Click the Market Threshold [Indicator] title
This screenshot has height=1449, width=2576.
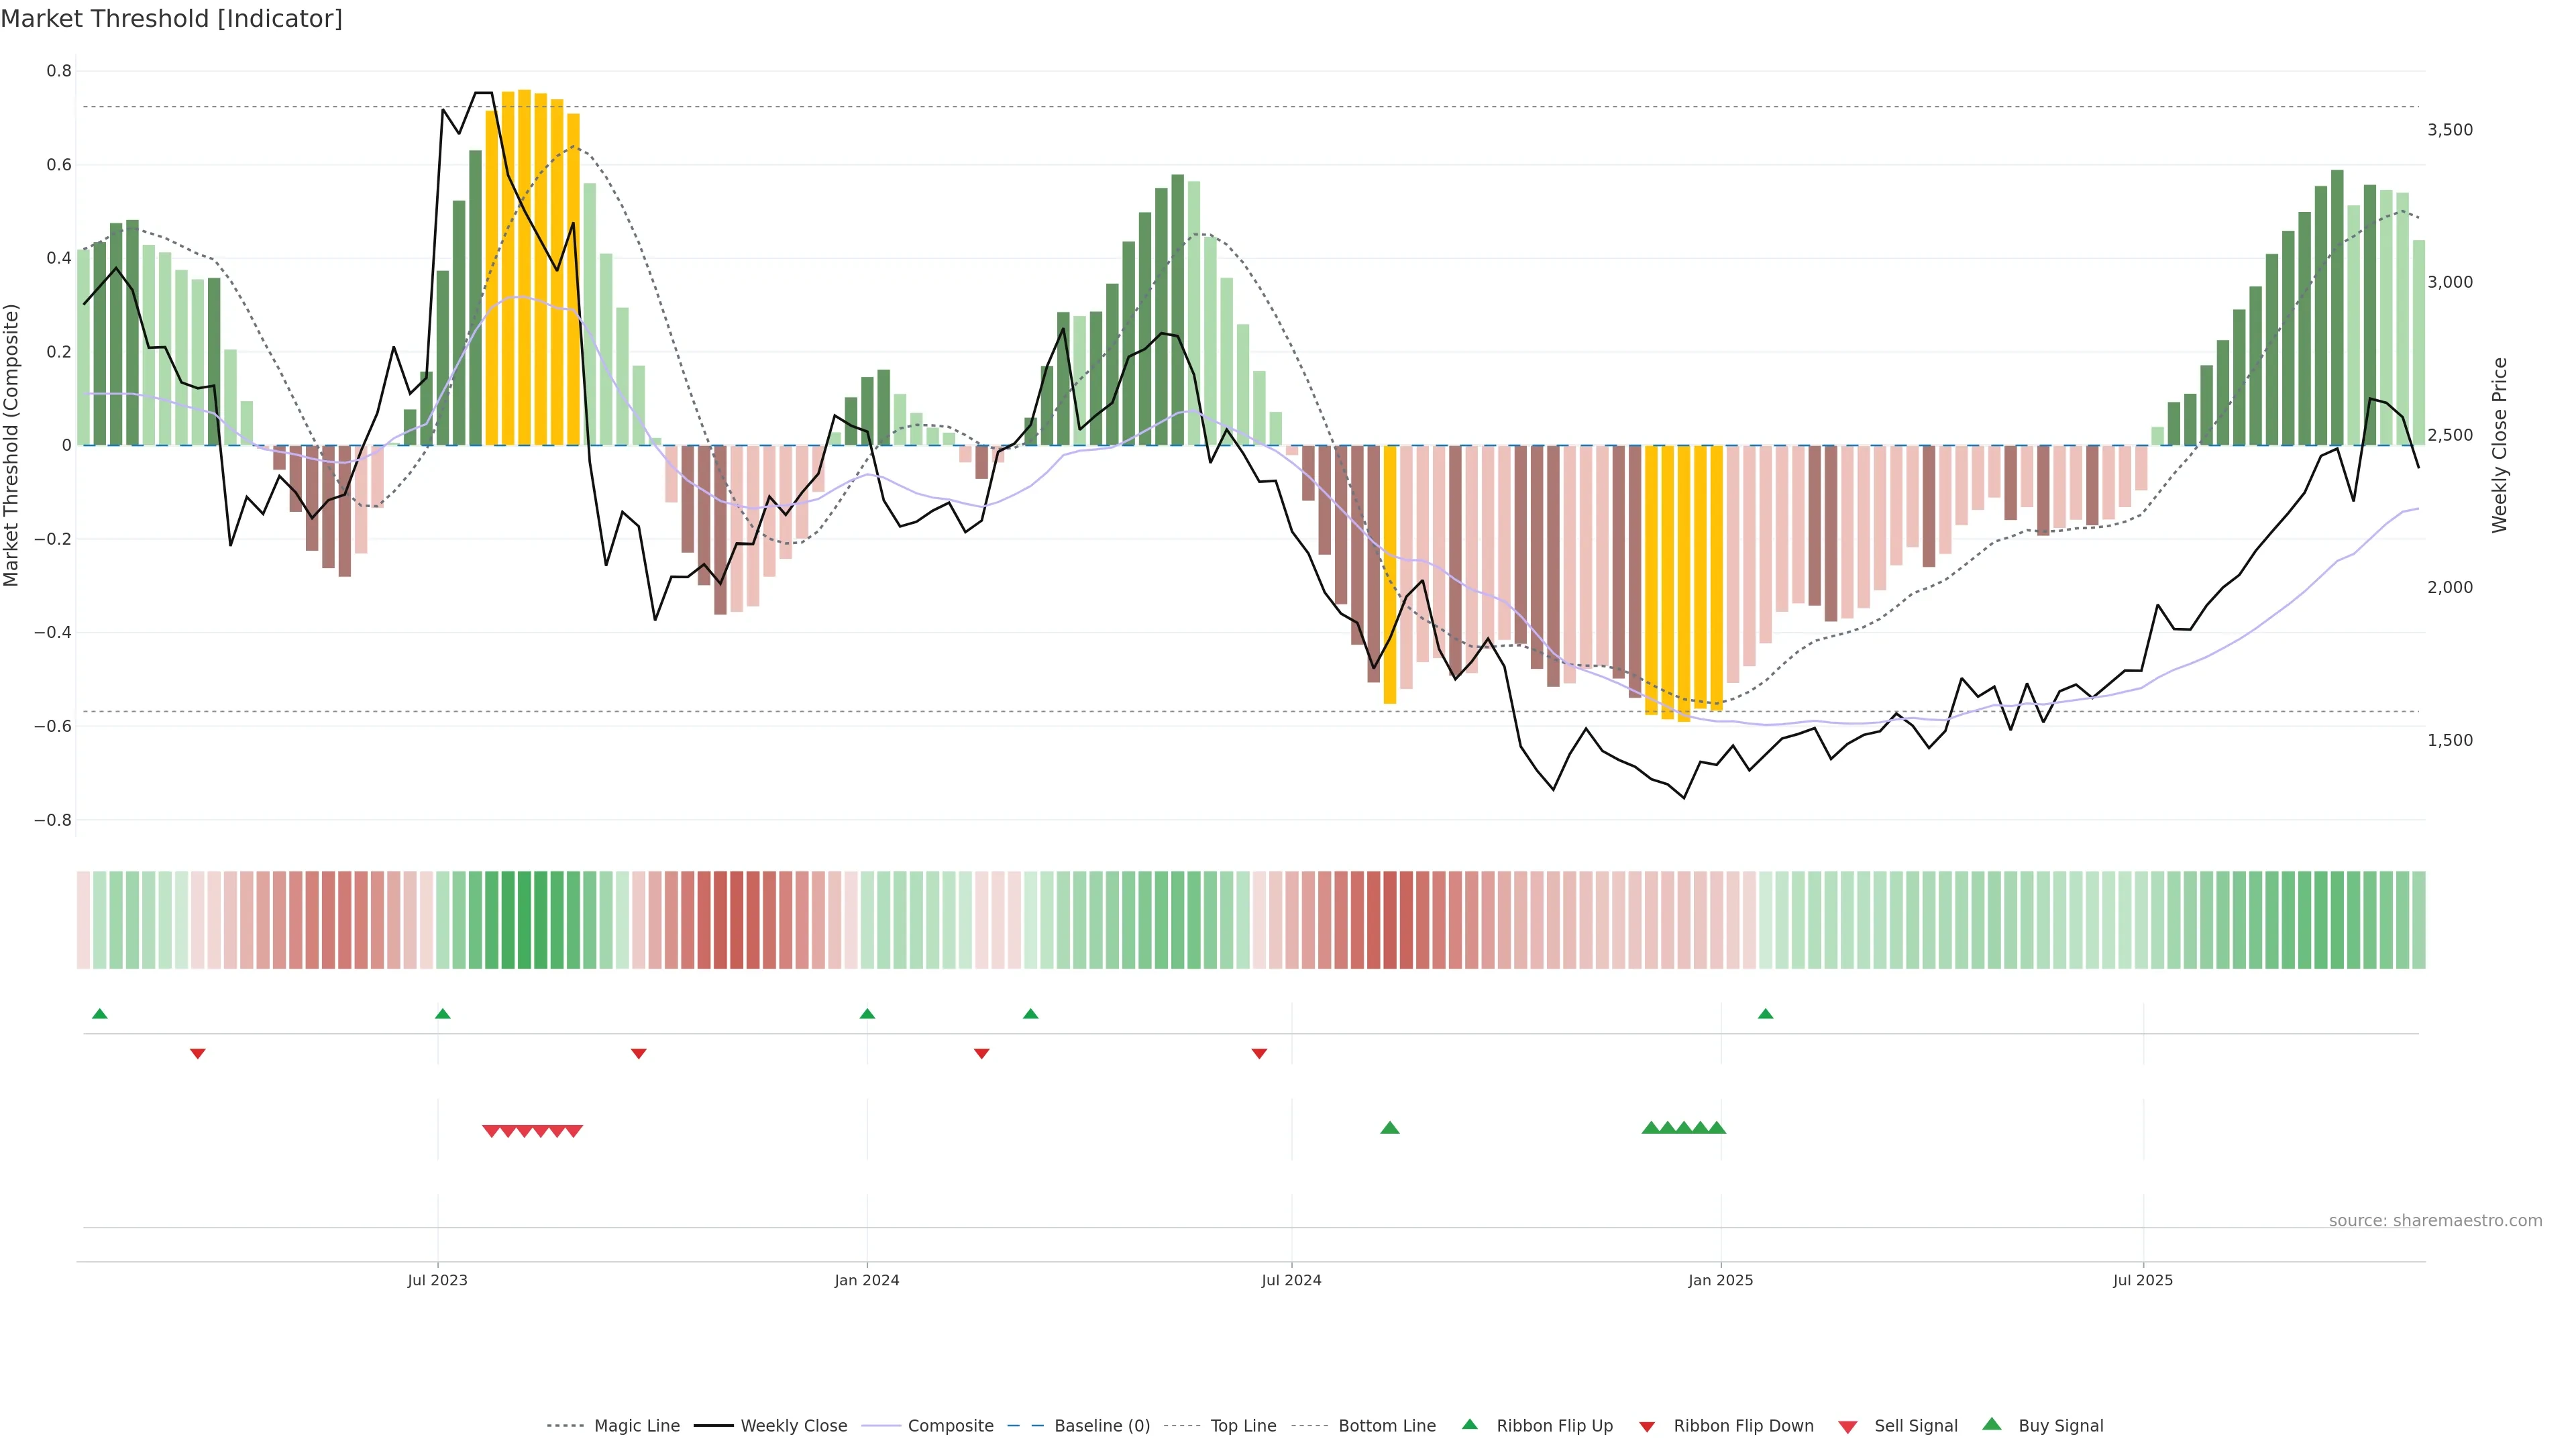click(171, 19)
